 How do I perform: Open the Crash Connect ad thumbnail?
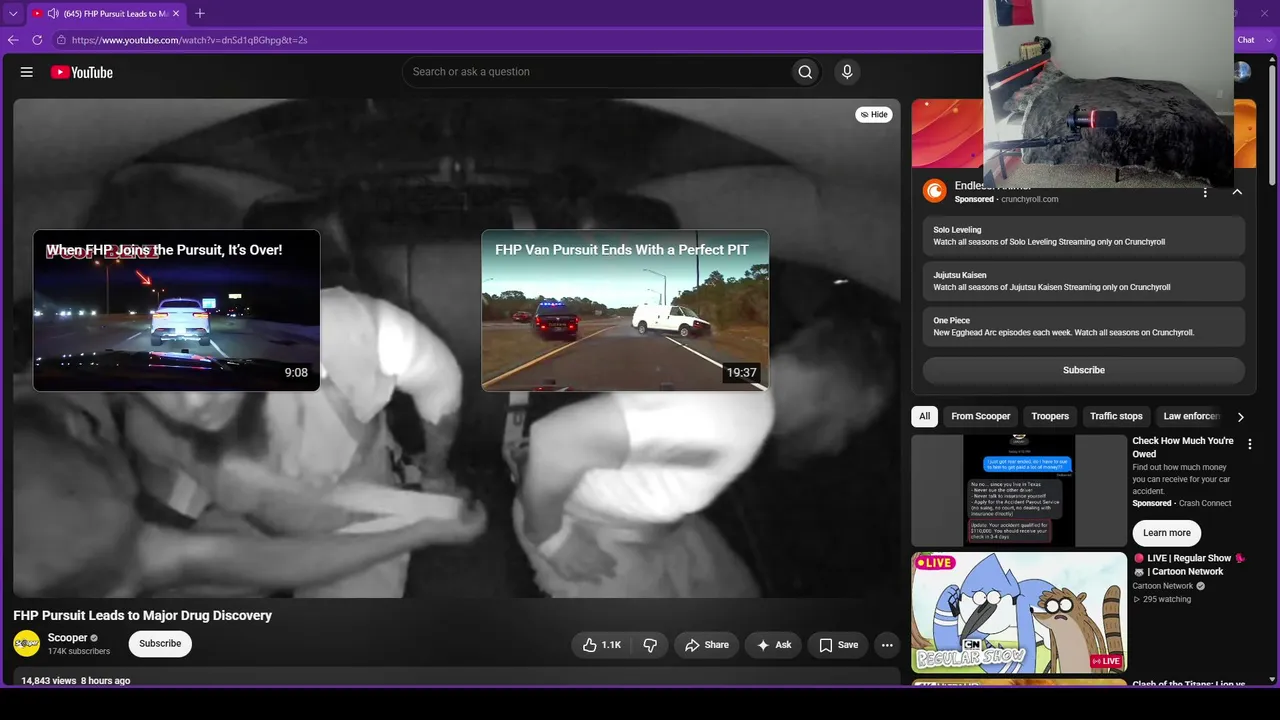click(1019, 491)
